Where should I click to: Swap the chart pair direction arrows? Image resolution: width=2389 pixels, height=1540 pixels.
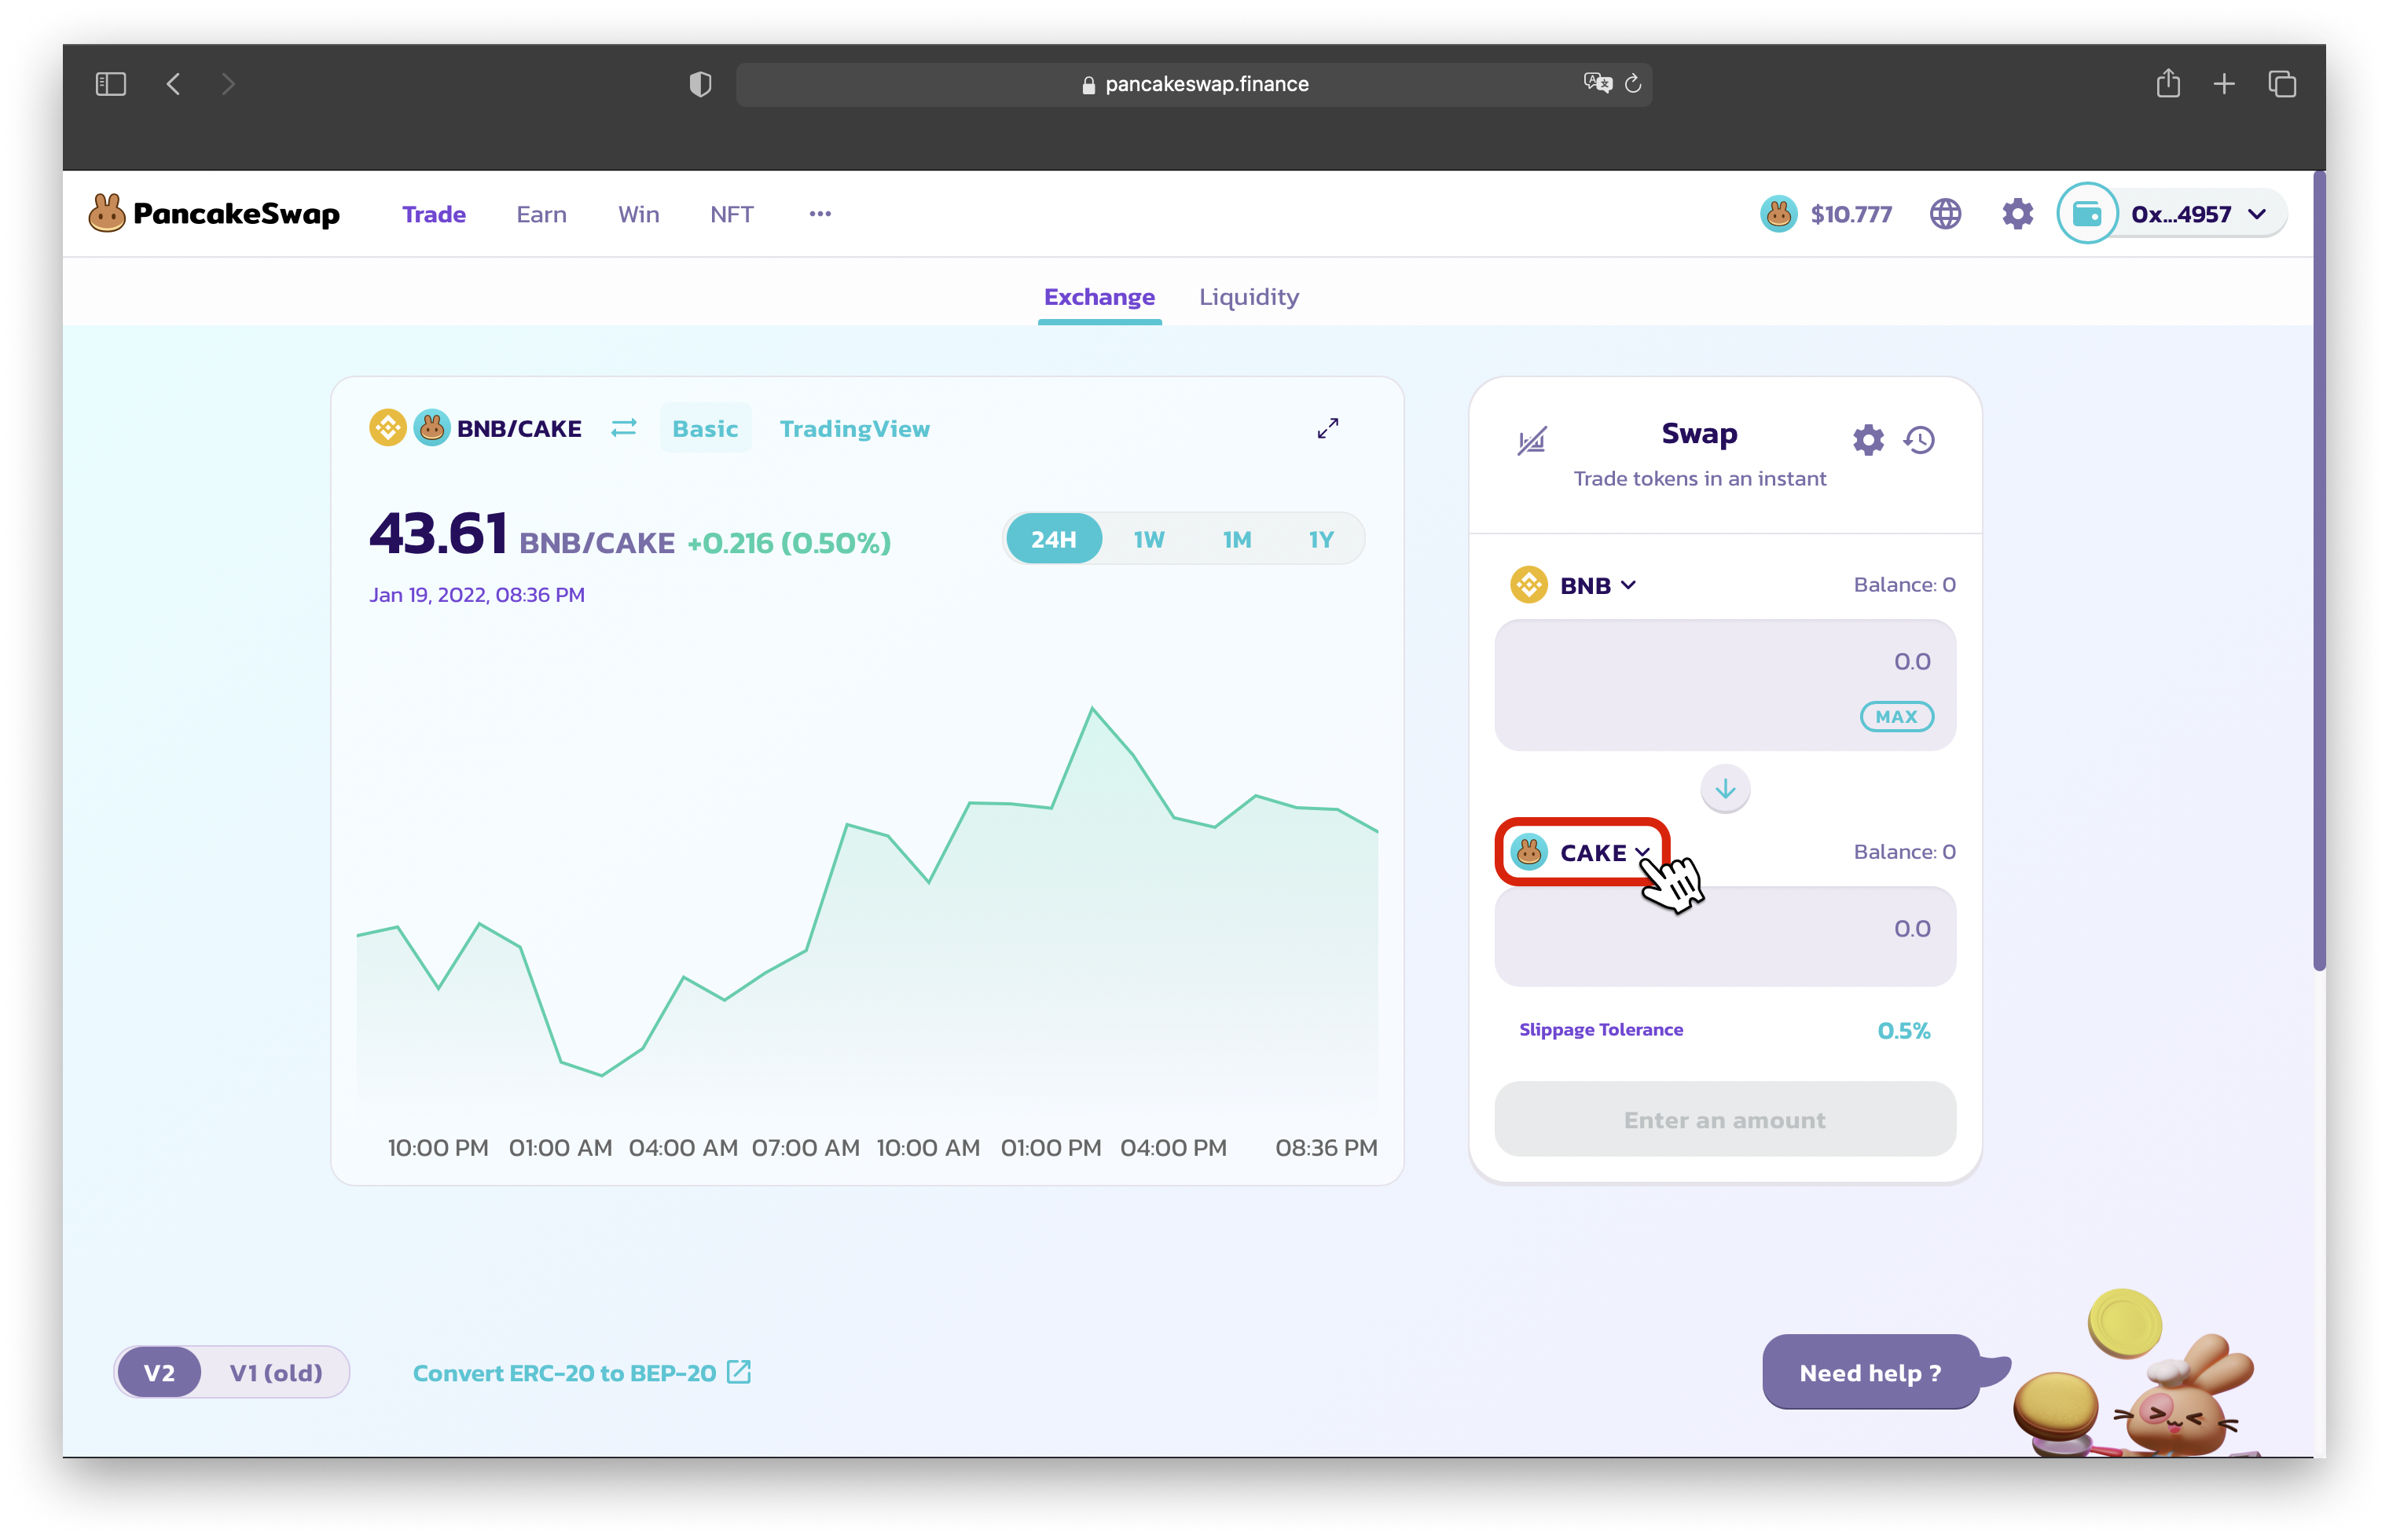624,428
